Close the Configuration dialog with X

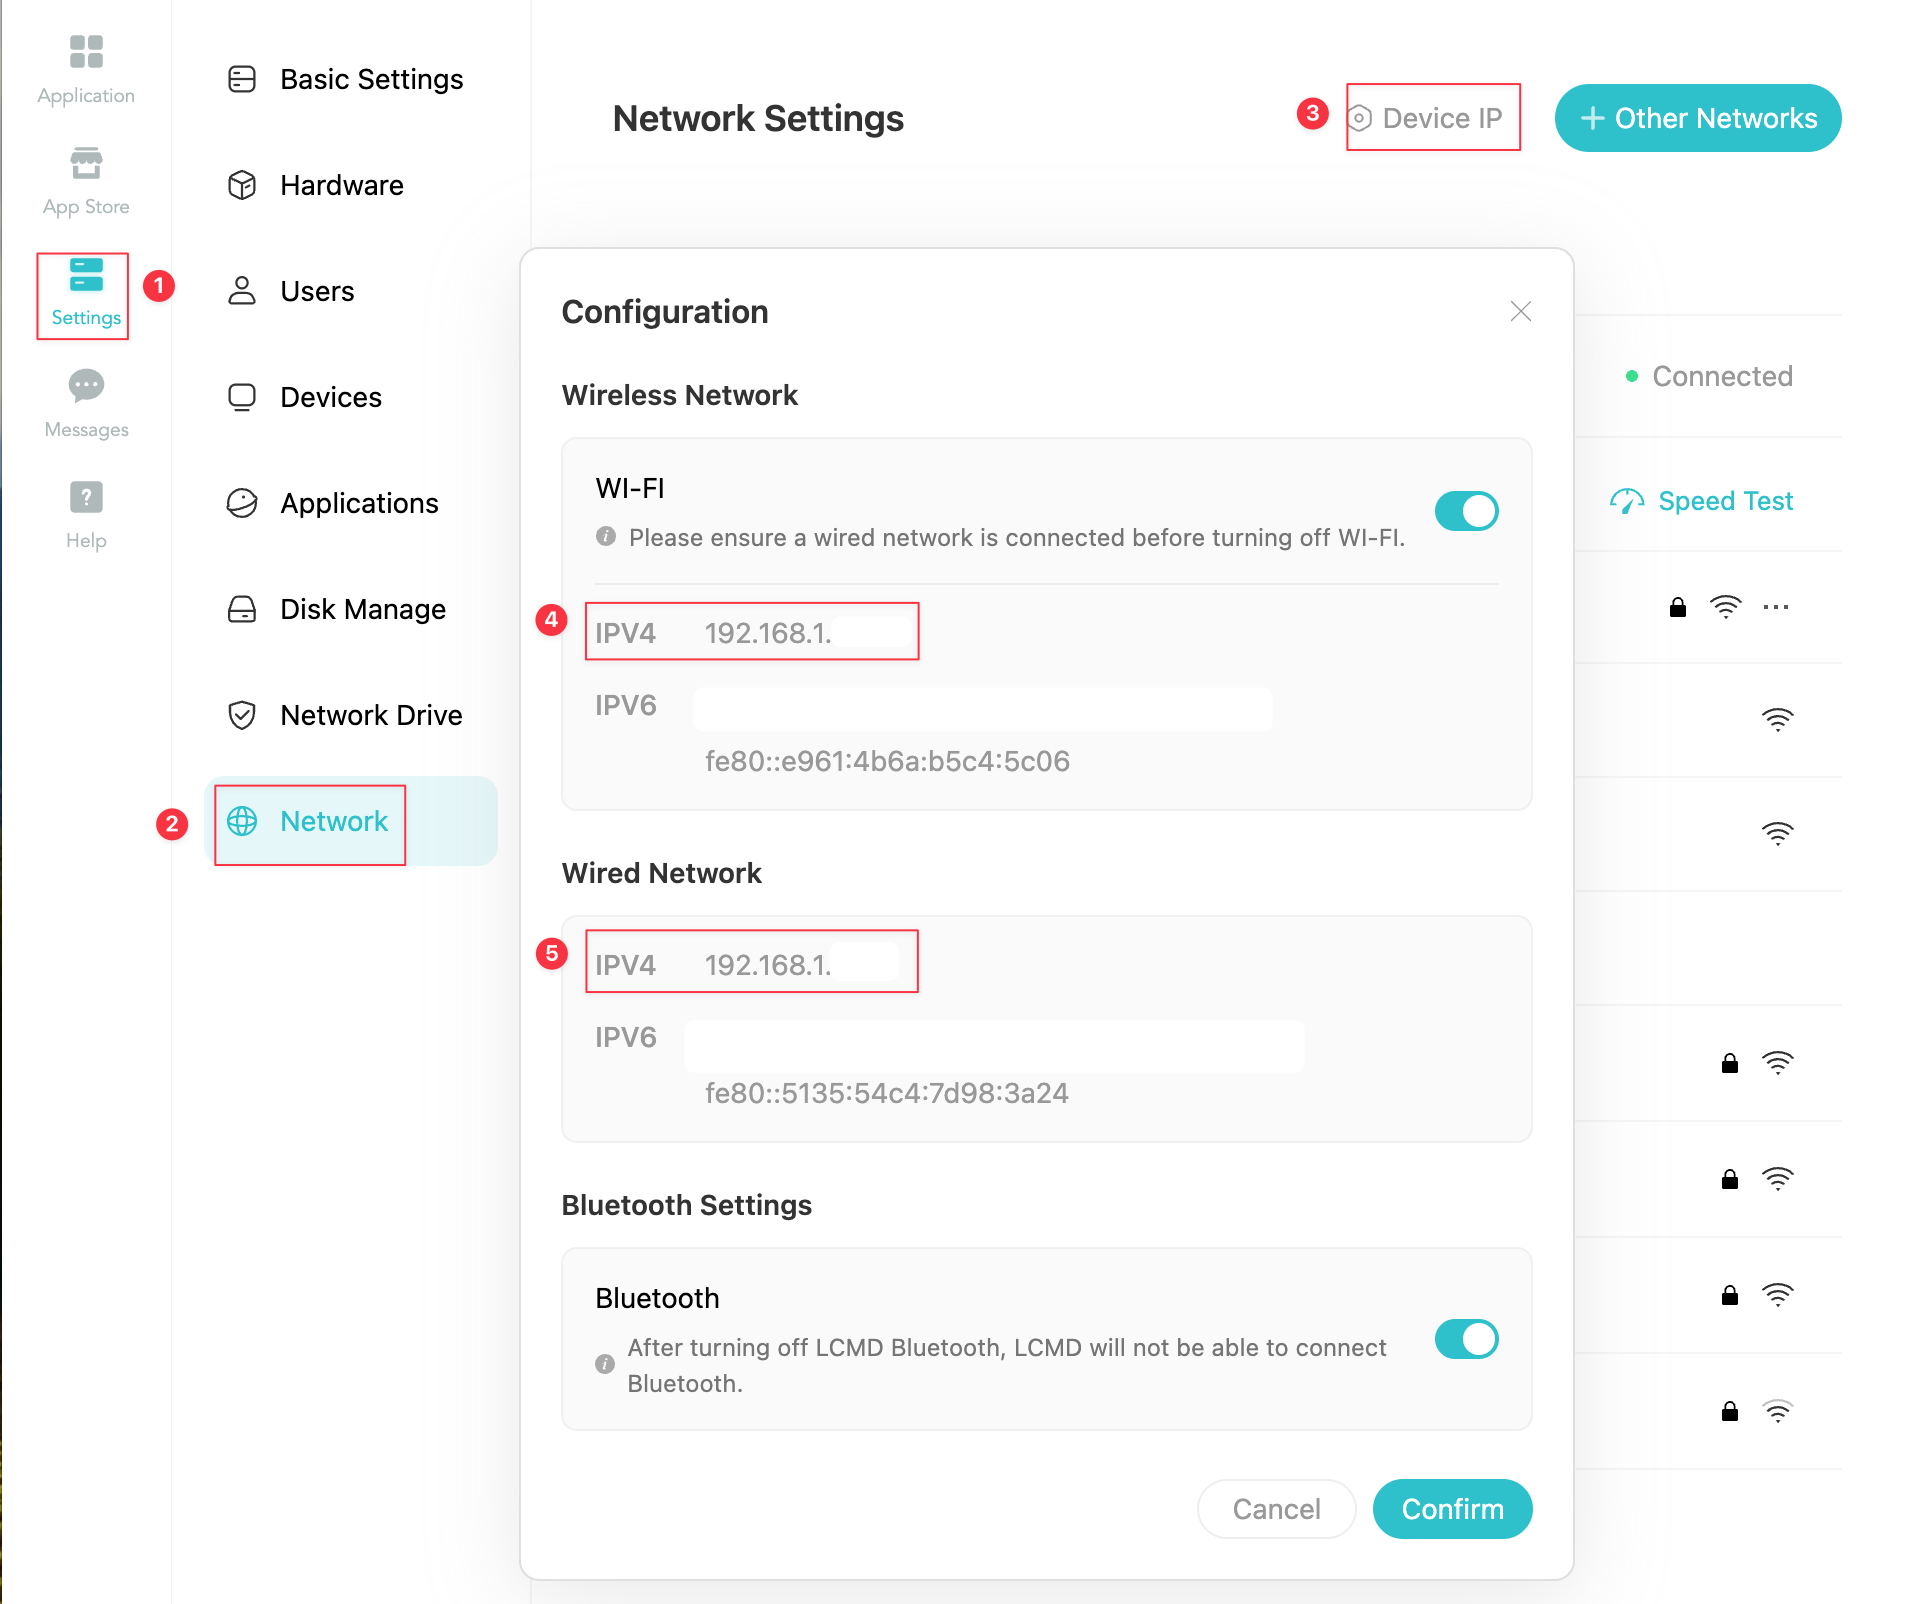pyautogui.click(x=1521, y=312)
